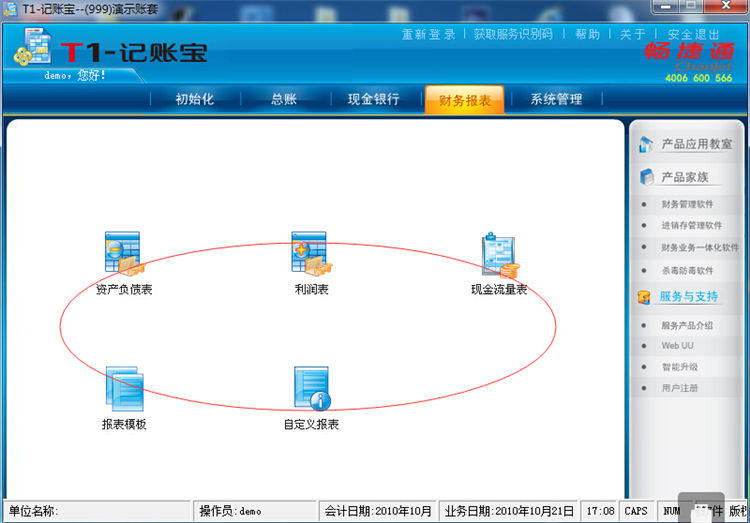Click the 重新登录 link
750x523 pixels.
point(428,34)
